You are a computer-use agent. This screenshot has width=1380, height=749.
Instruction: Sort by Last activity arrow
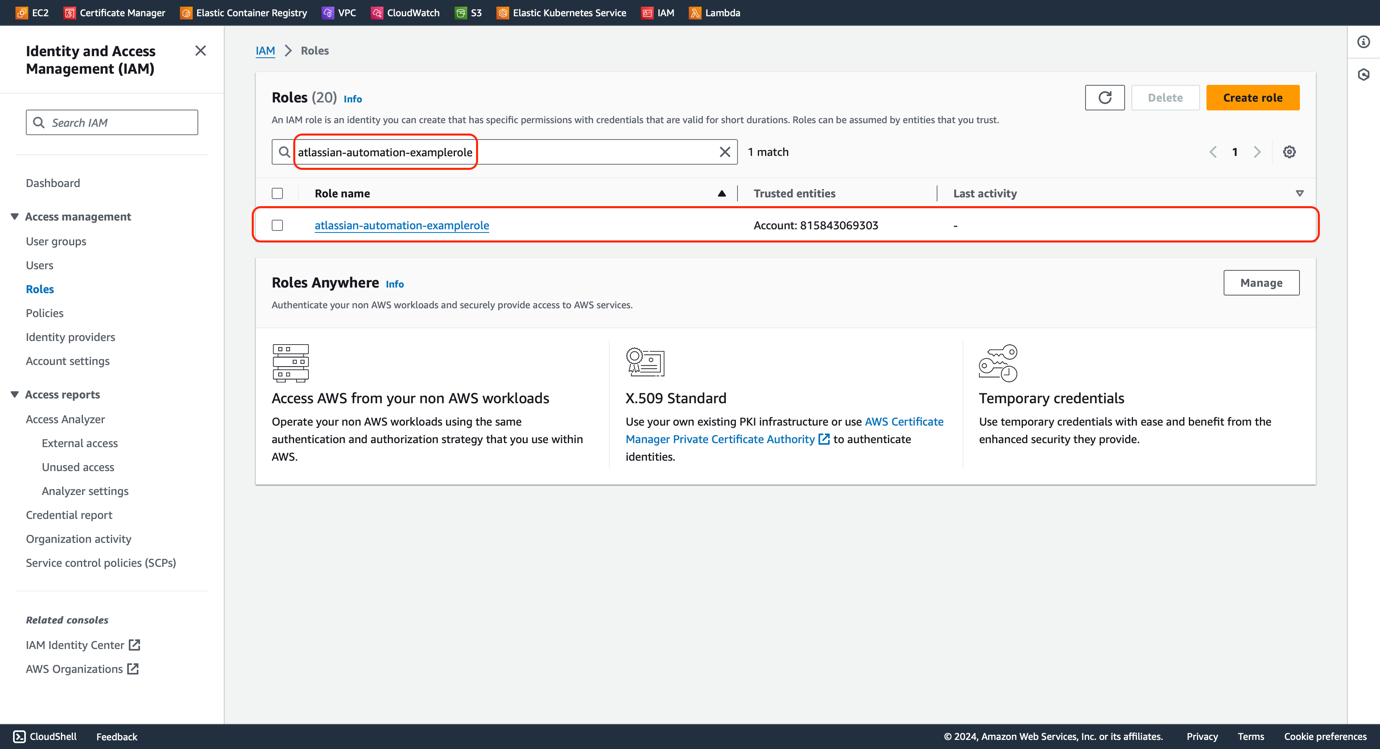pos(1300,194)
